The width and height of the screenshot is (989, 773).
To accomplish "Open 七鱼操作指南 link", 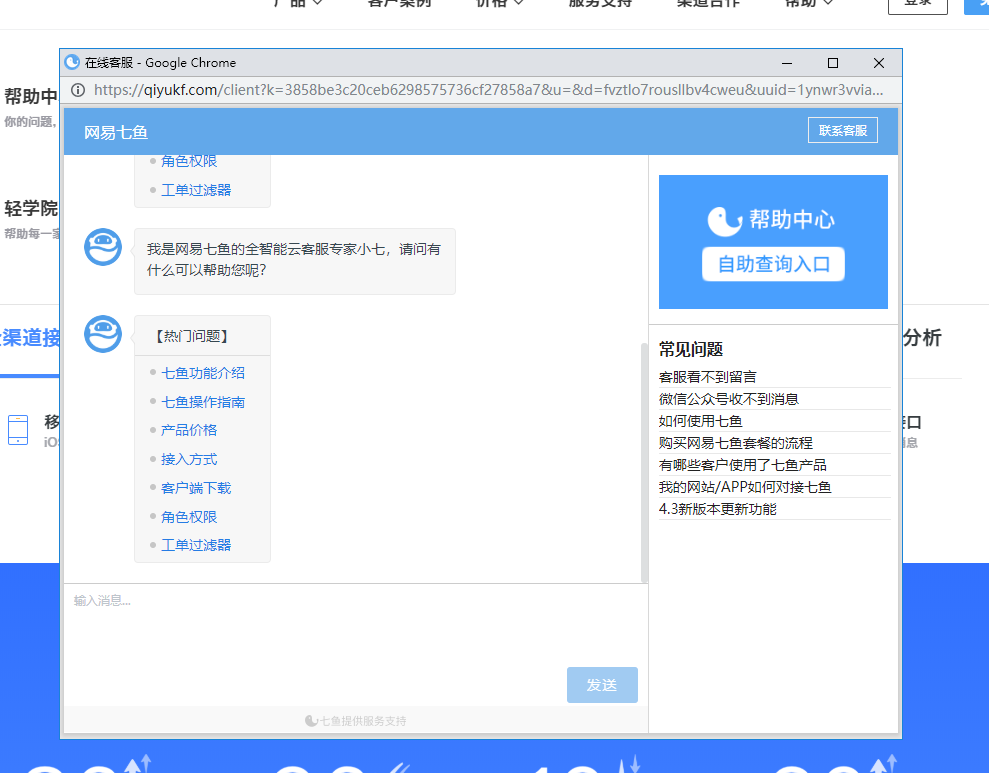I will tap(202, 402).
